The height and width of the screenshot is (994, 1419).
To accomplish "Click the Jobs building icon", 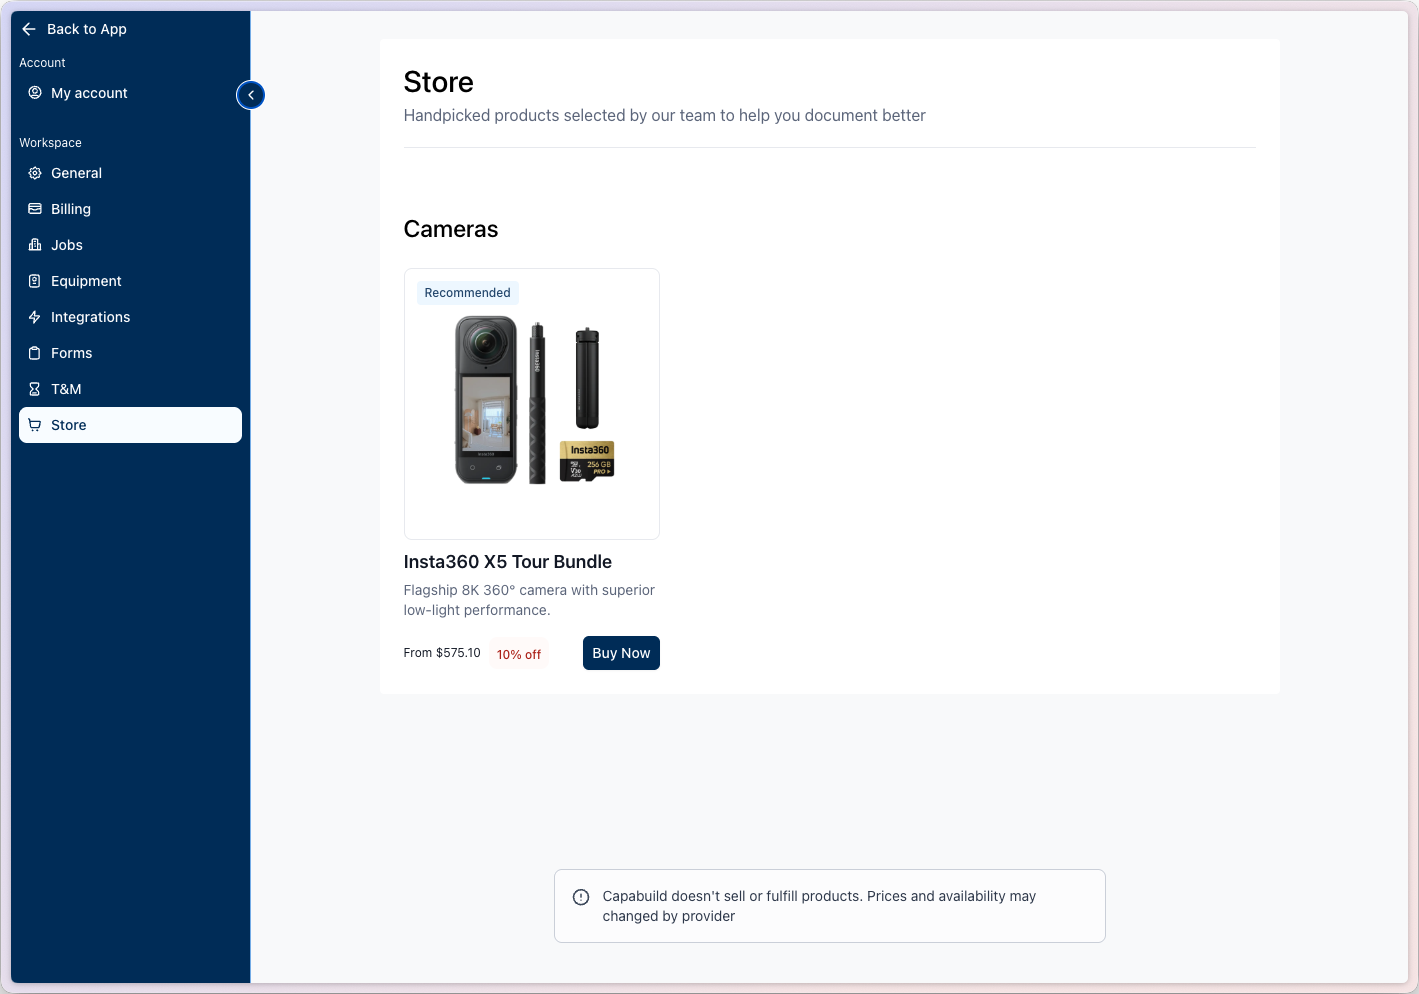I will (35, 245).
